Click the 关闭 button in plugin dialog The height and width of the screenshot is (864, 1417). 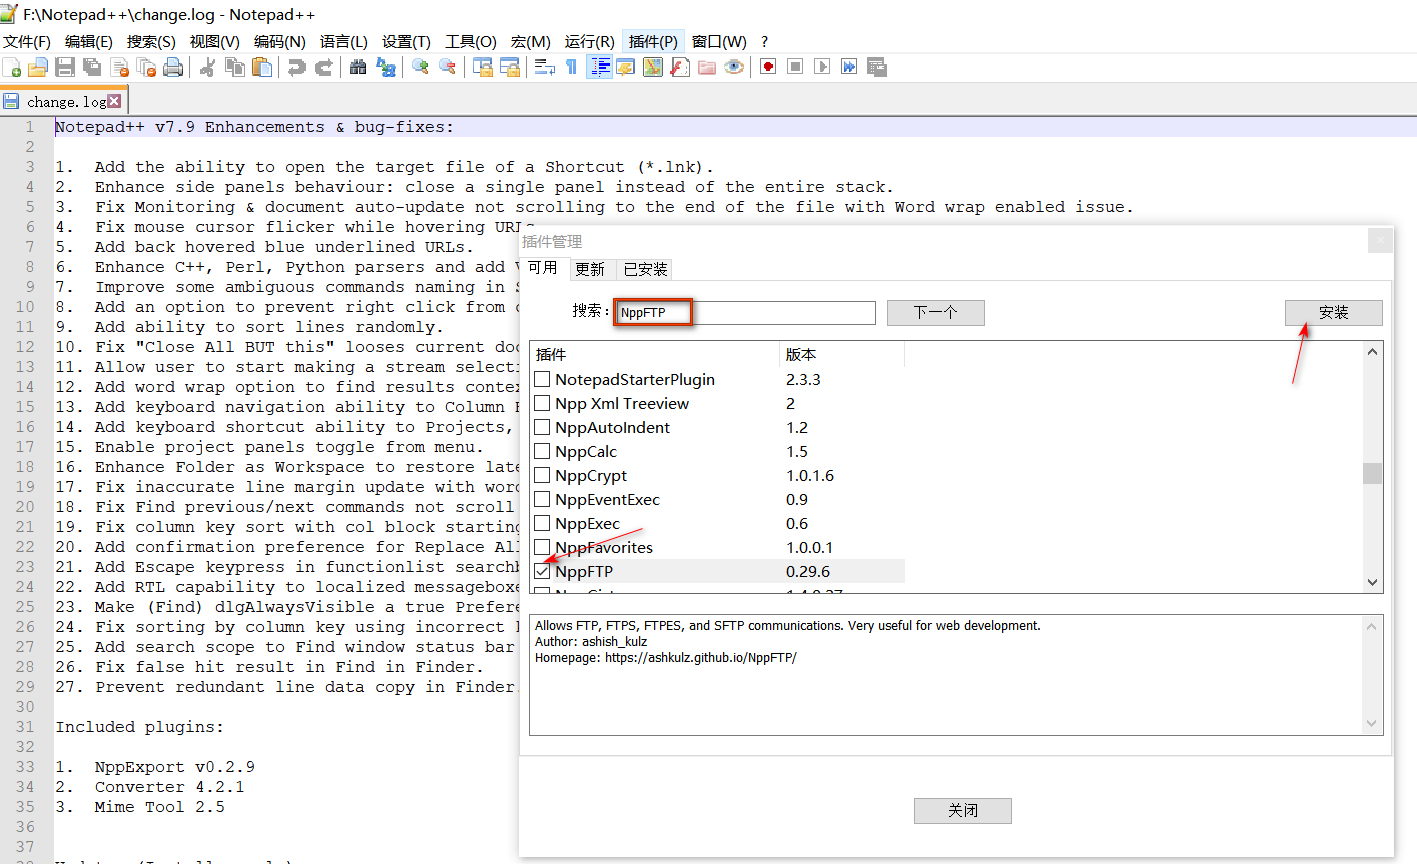pos(963,811)
